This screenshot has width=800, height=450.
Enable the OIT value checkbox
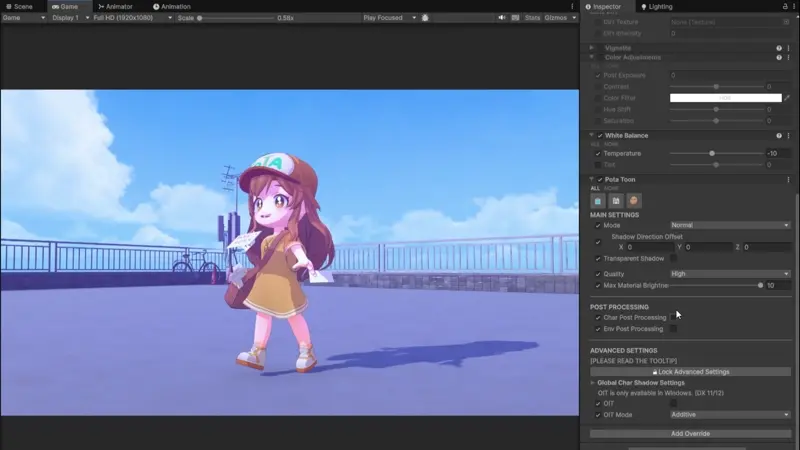click(x=673, y=404)
